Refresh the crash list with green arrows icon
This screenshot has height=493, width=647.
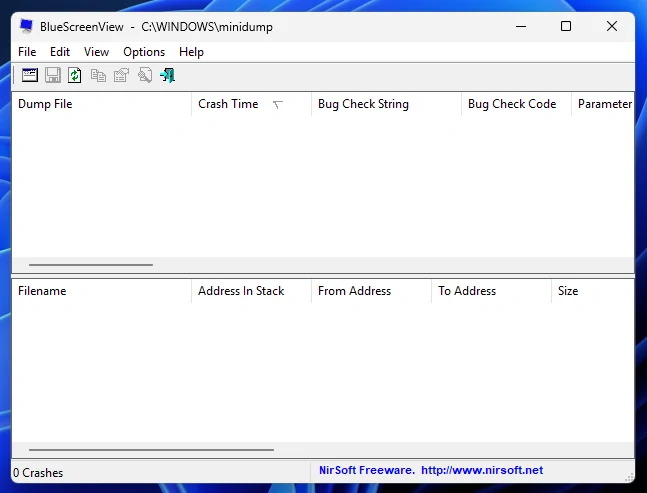[75, 75]
